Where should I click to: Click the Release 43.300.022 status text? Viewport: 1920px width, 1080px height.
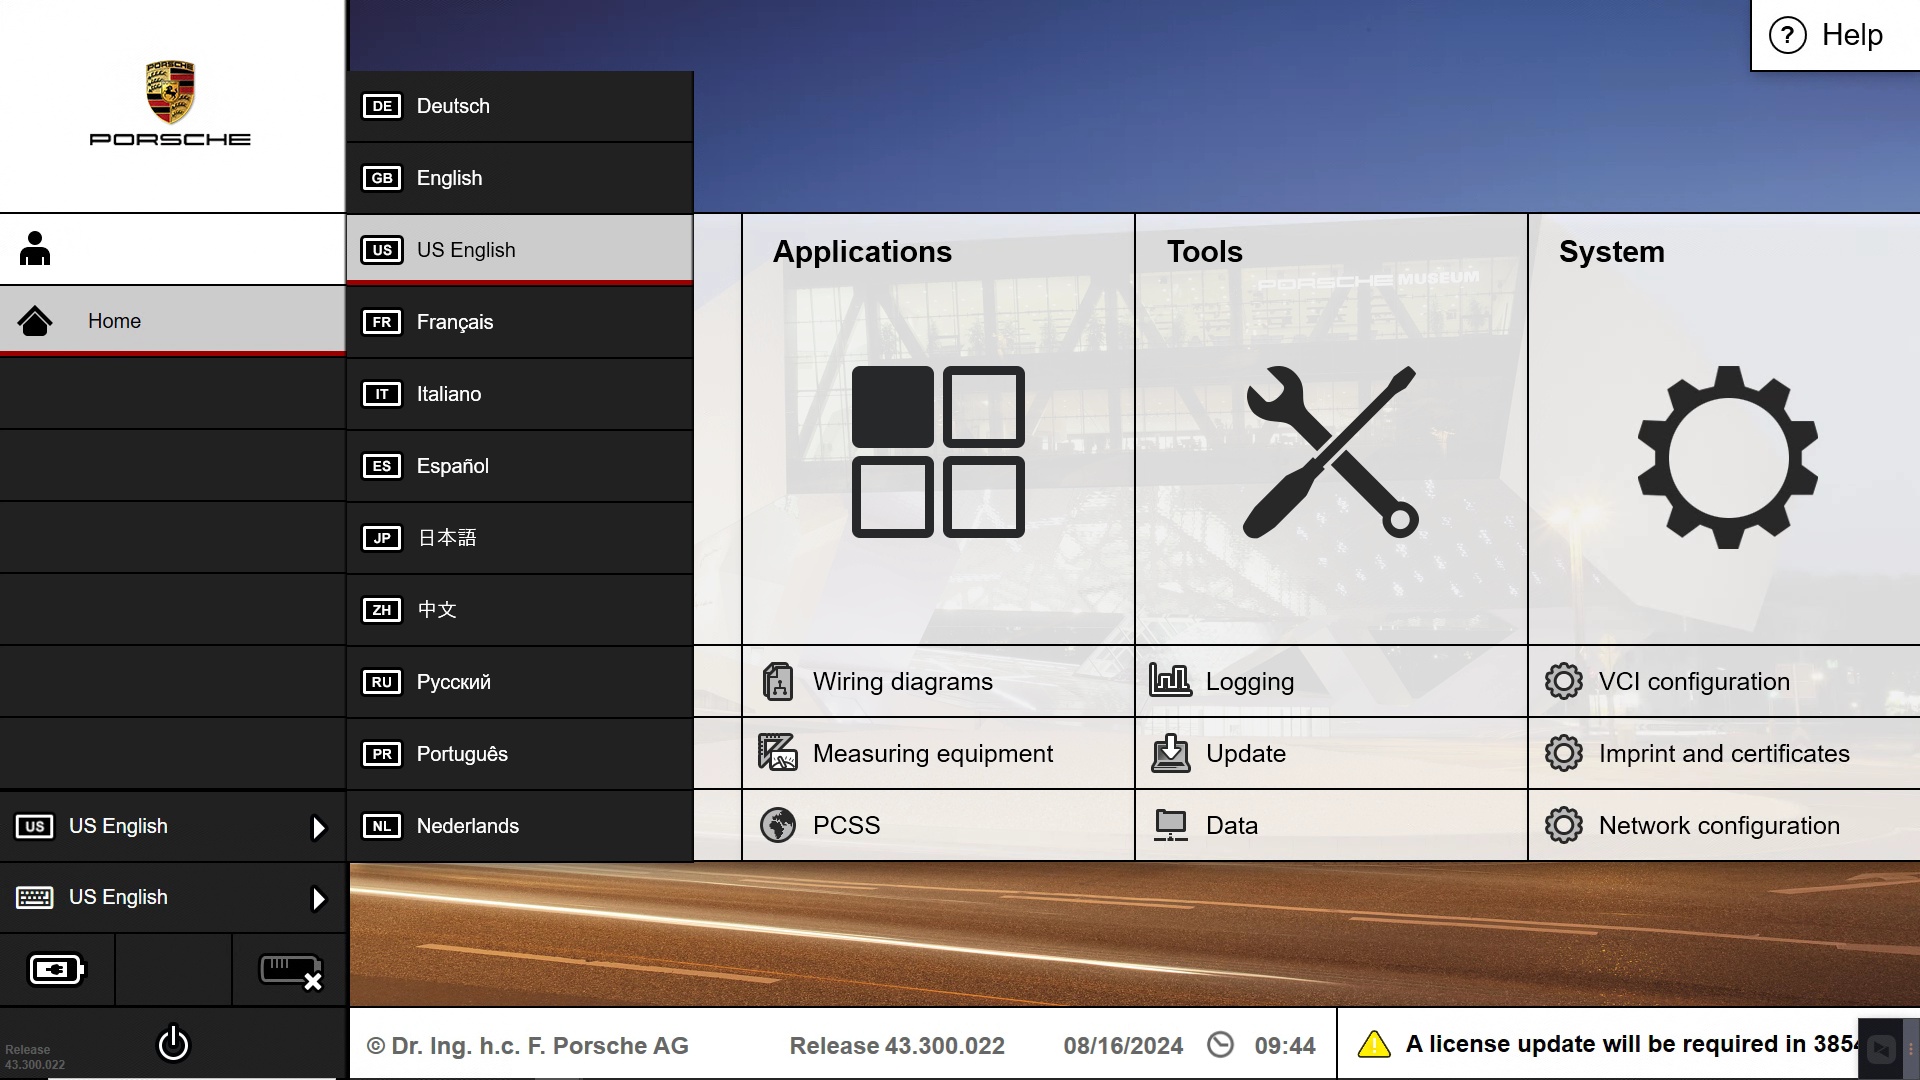coord(897,1046)
